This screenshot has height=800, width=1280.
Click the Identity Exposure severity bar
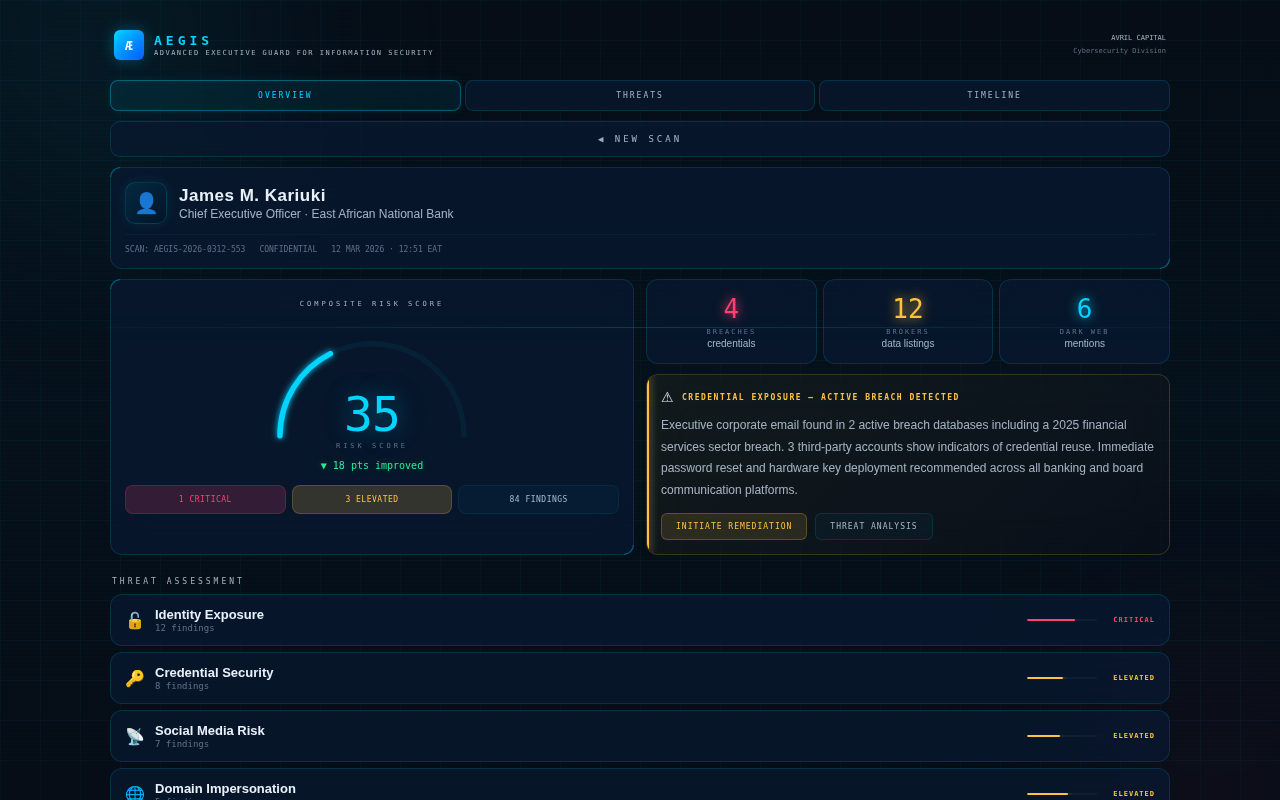(x=1061, y=620)
